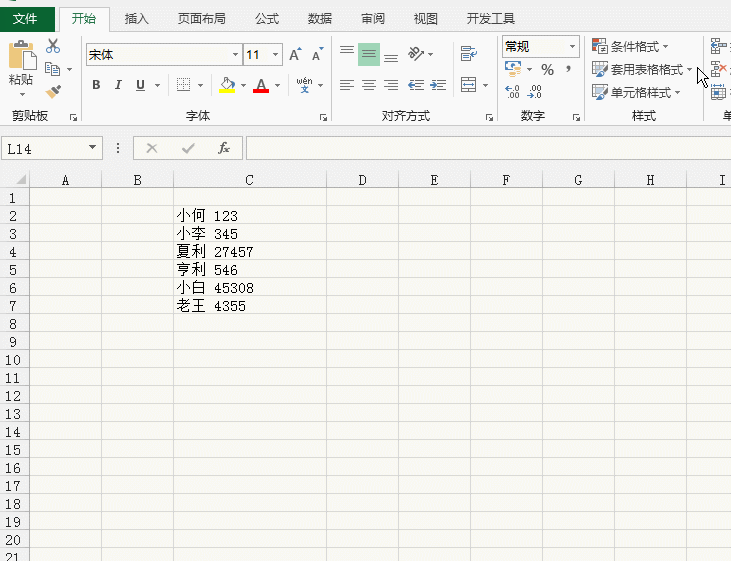731x561 pixels.
Task: Align text right
Action: [391, 85]
